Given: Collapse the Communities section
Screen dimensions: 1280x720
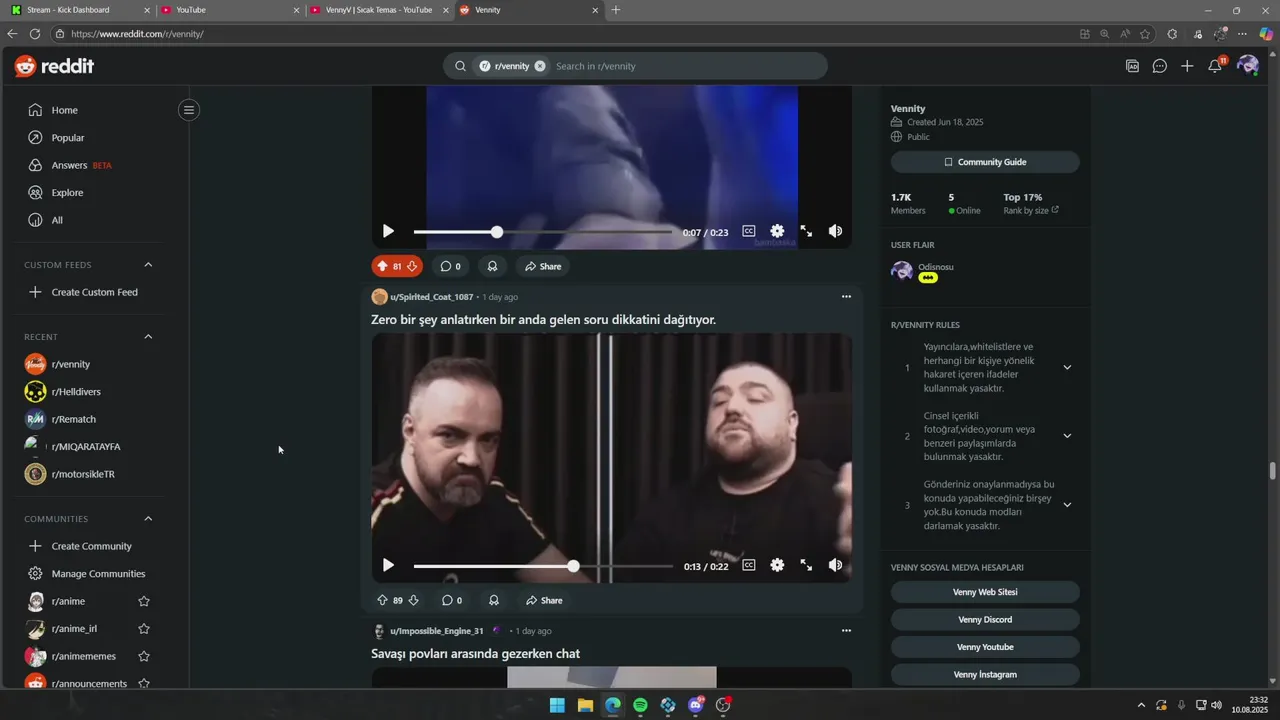Looking at the screenshot, I should (148, 519).
